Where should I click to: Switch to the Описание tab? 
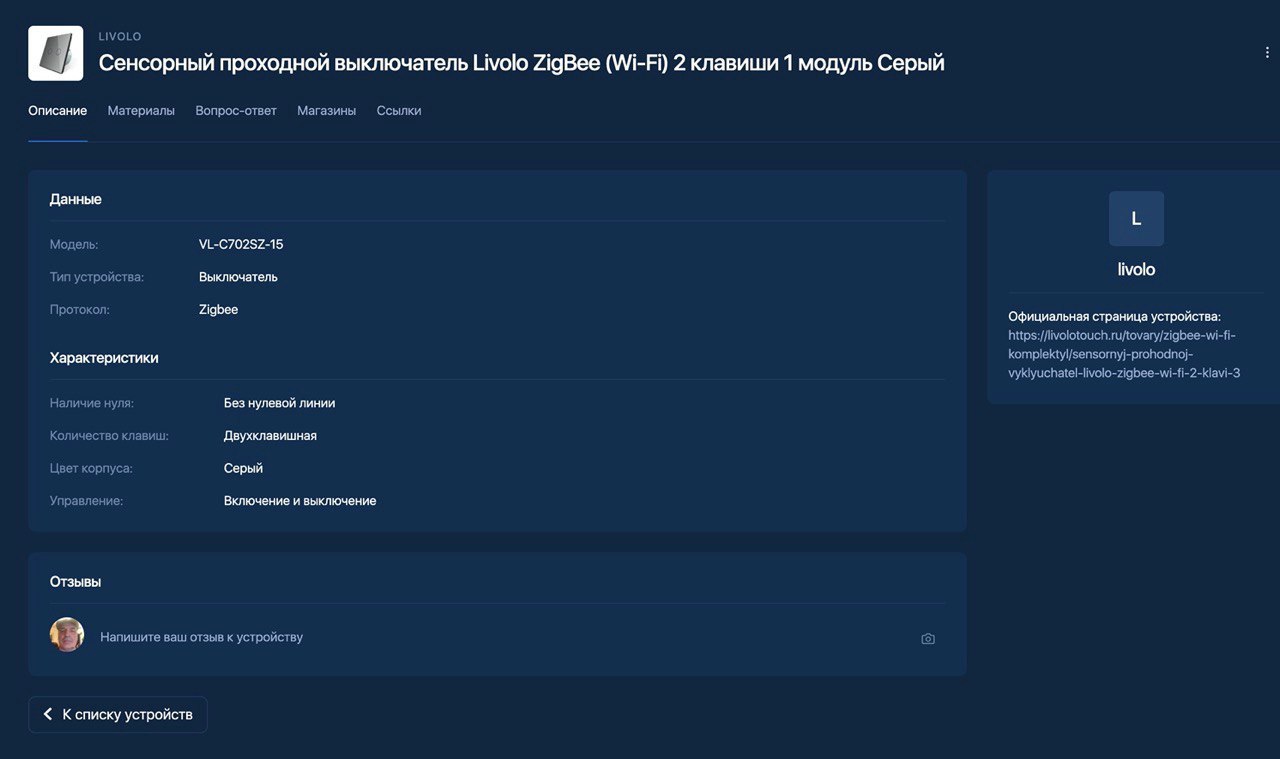point(57,111)
